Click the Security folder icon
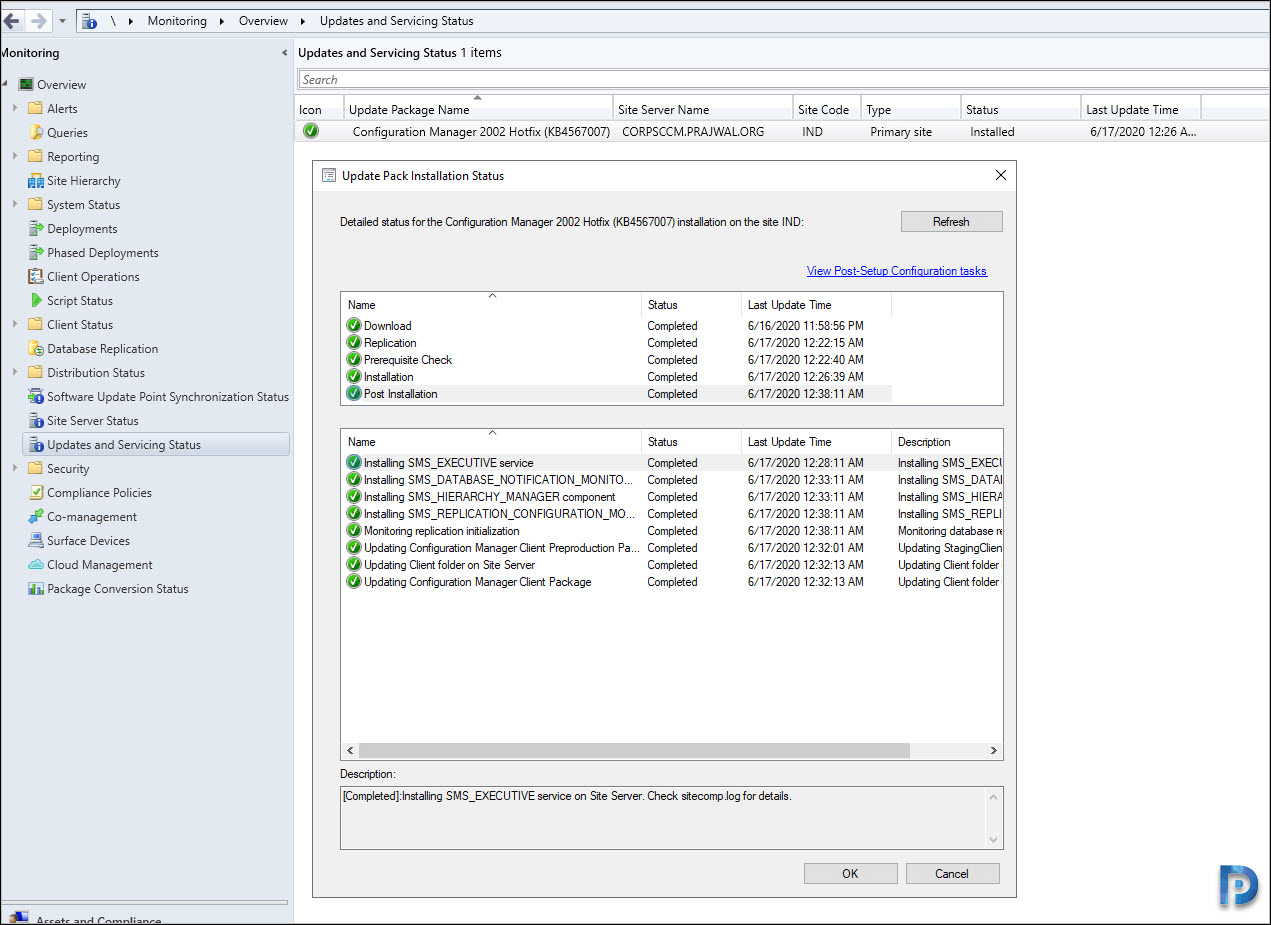 click(36, 469)
